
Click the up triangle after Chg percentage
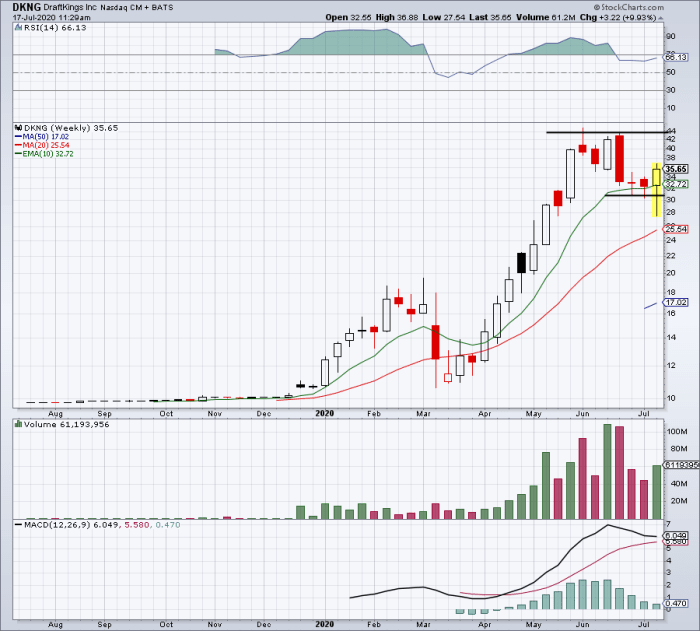point(661,18)
